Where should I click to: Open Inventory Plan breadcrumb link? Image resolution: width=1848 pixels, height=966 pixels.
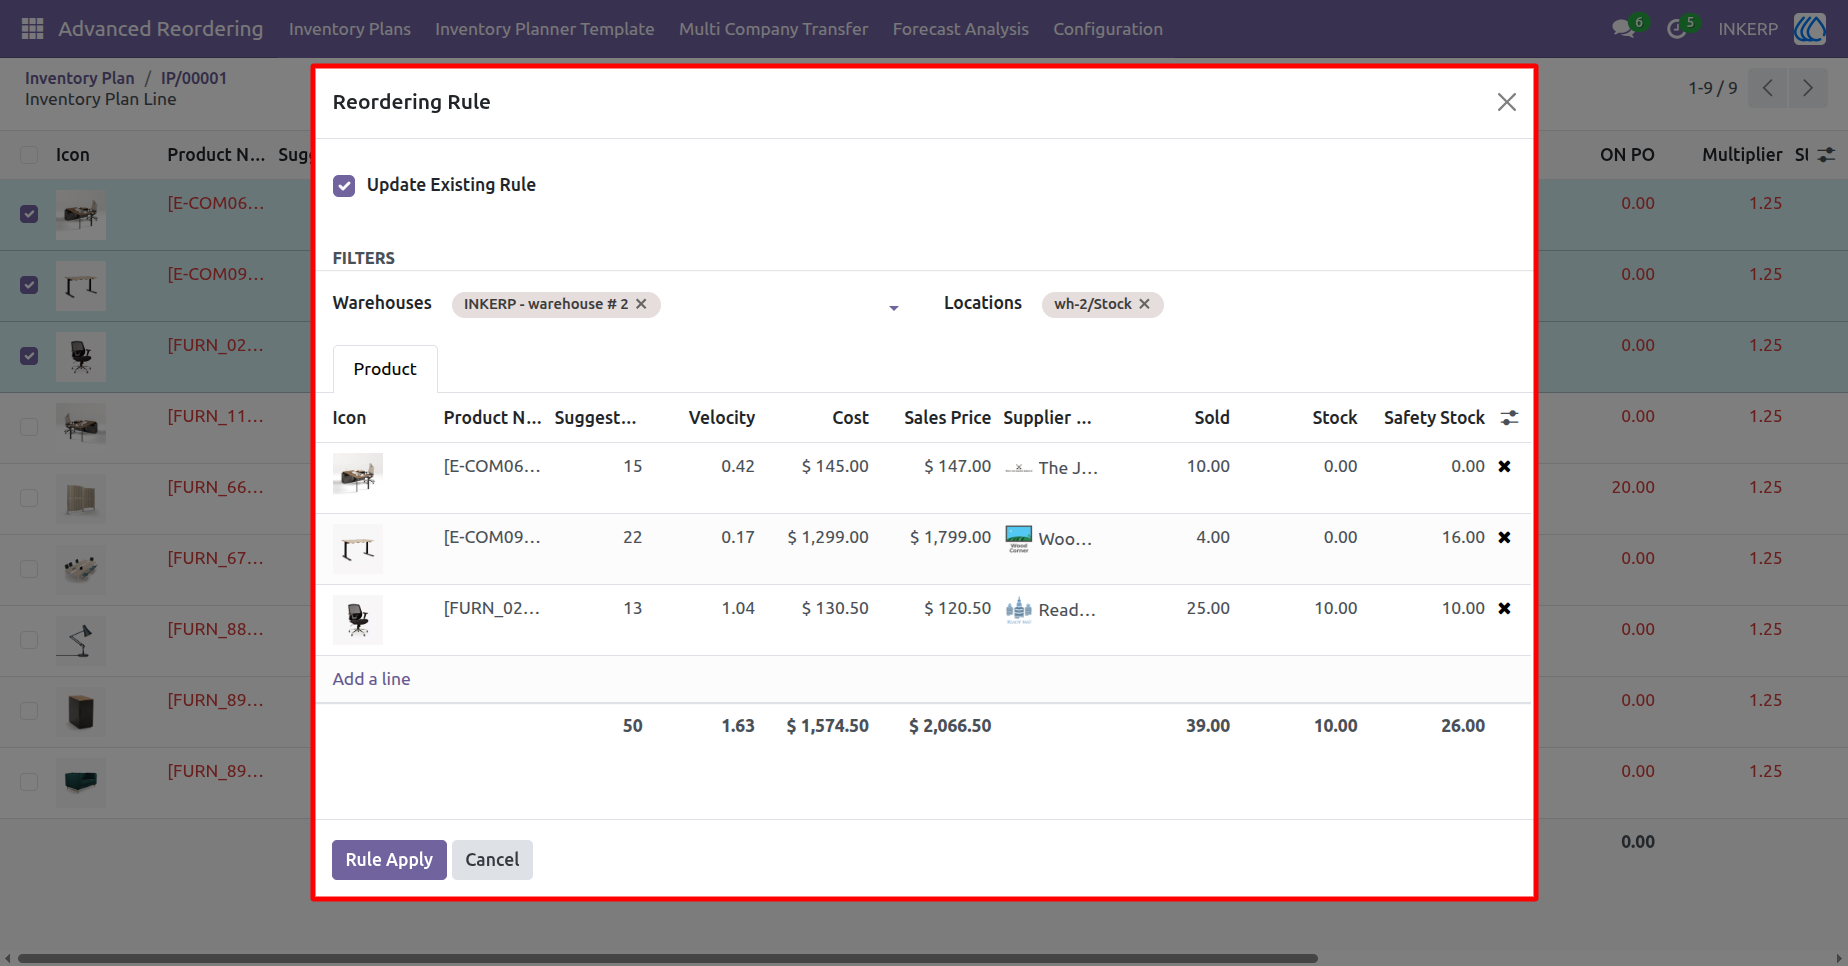[79, 78]
